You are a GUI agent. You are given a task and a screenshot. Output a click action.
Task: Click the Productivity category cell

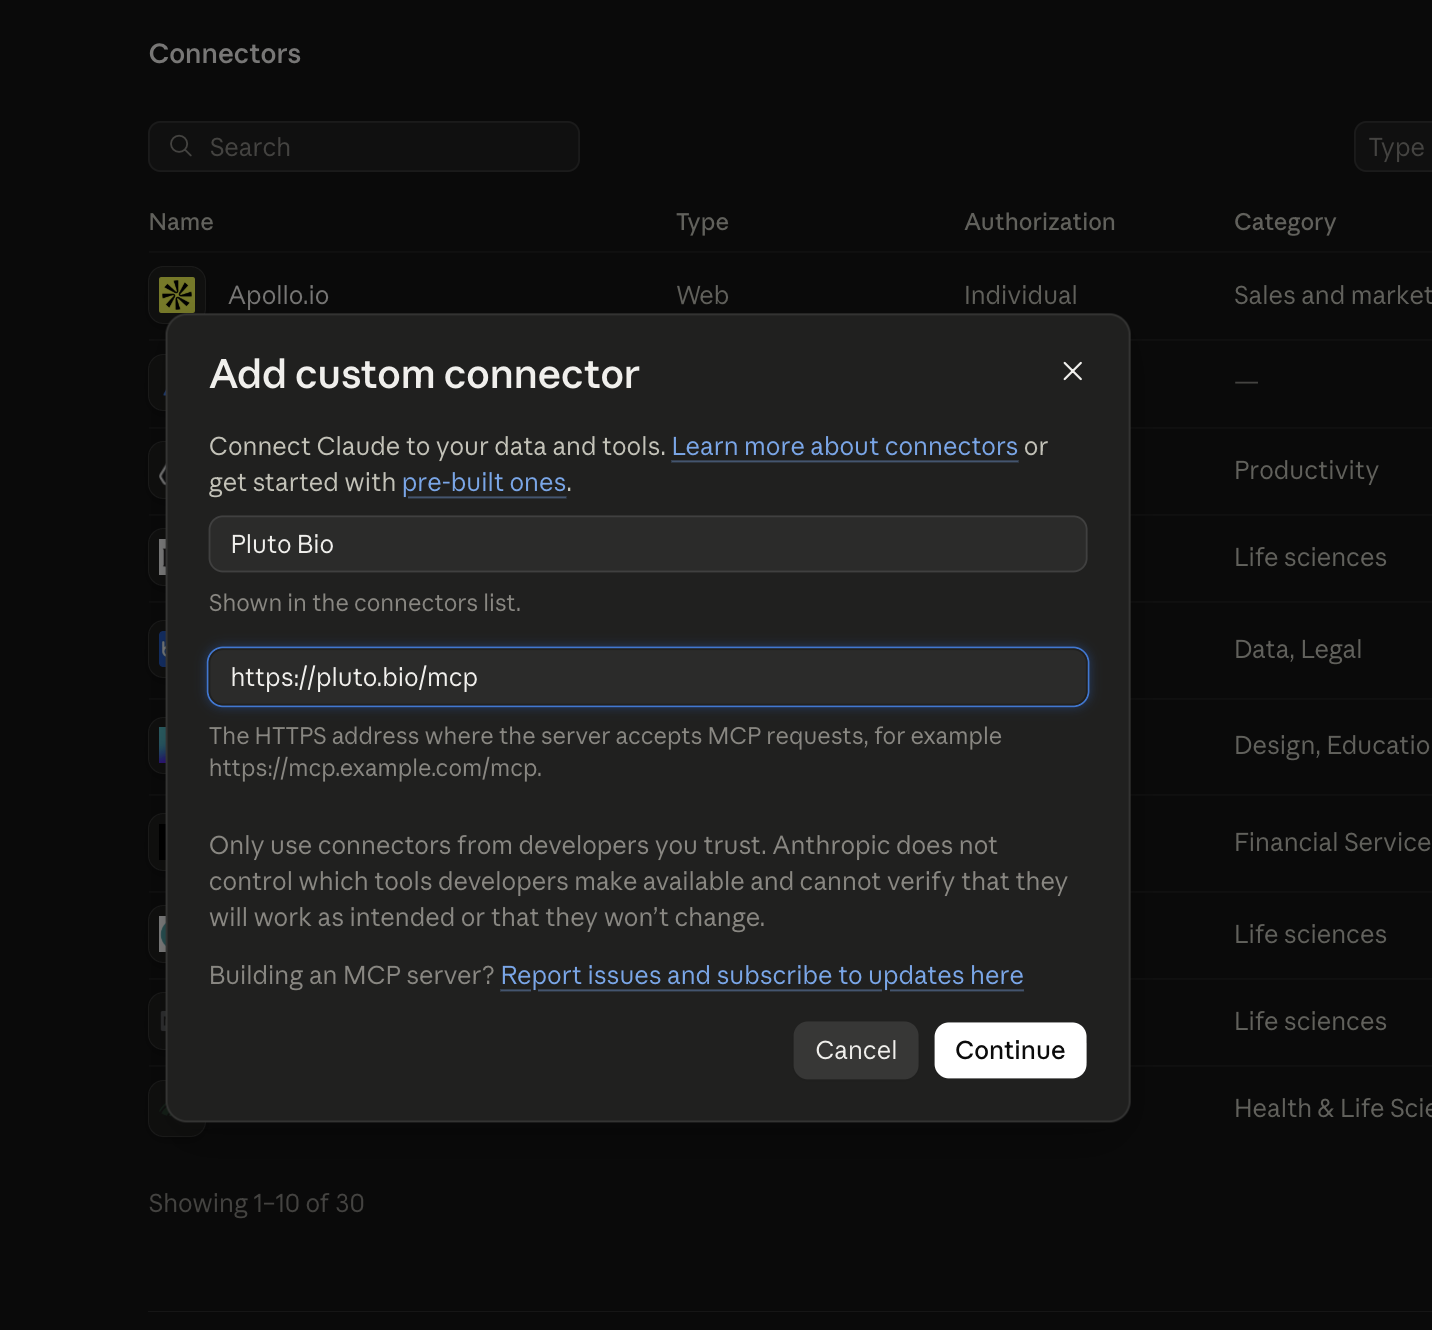1306,470
